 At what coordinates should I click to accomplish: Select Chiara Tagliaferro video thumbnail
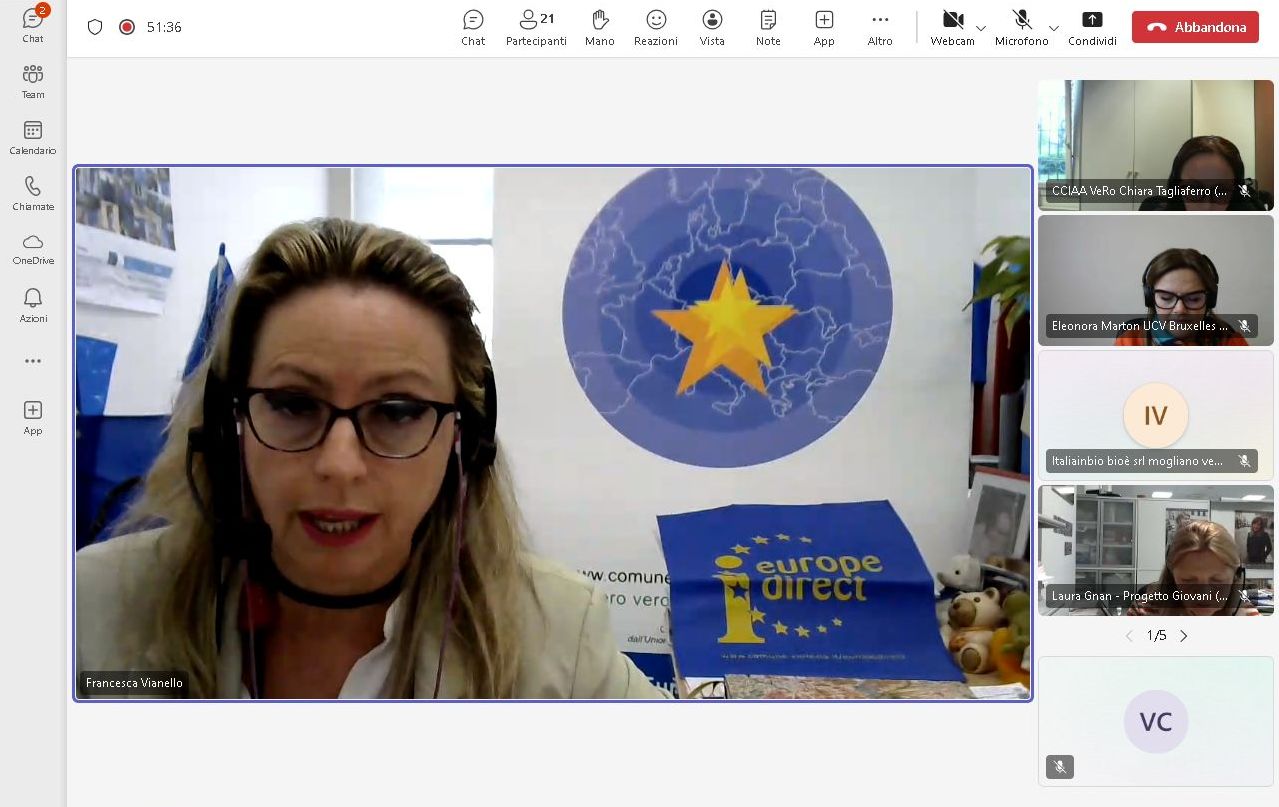click(1156, 145)
